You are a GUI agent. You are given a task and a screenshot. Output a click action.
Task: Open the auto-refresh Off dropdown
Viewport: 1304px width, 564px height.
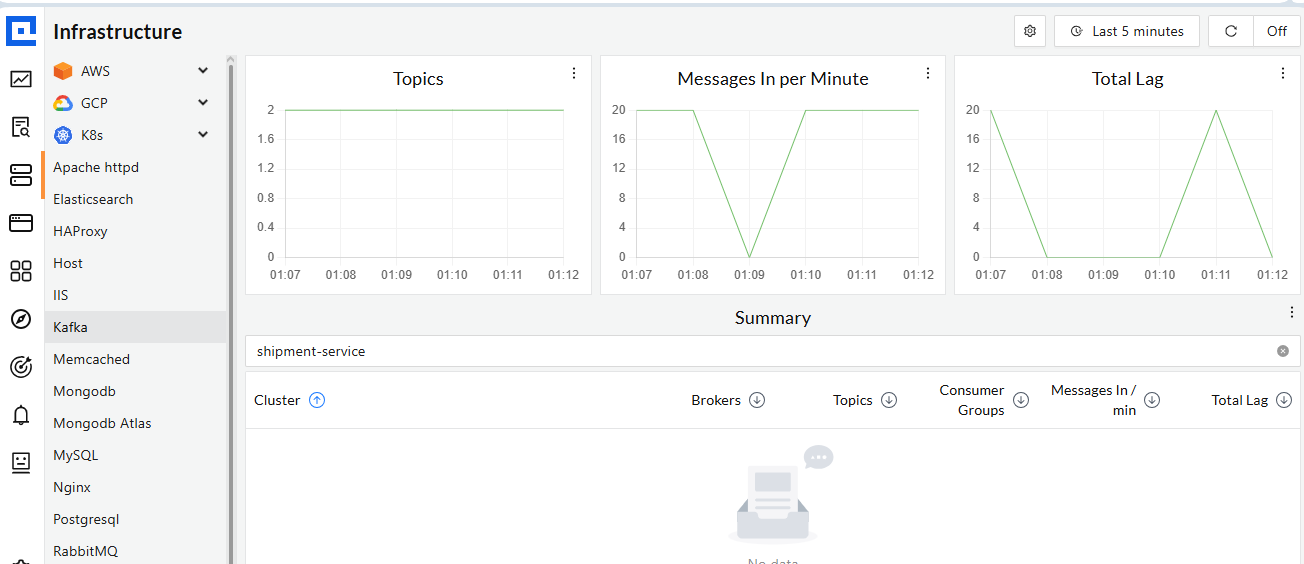point(1277,31)
